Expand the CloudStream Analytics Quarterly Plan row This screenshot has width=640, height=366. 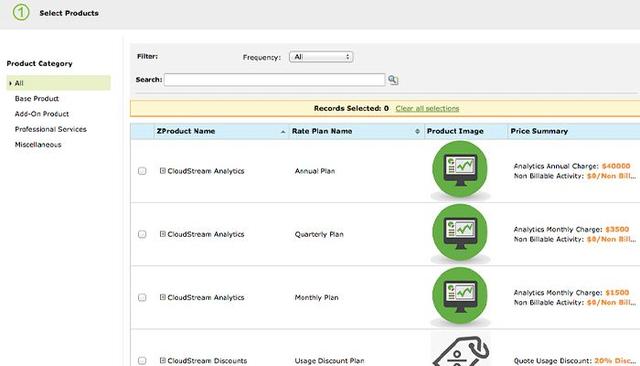162,234
